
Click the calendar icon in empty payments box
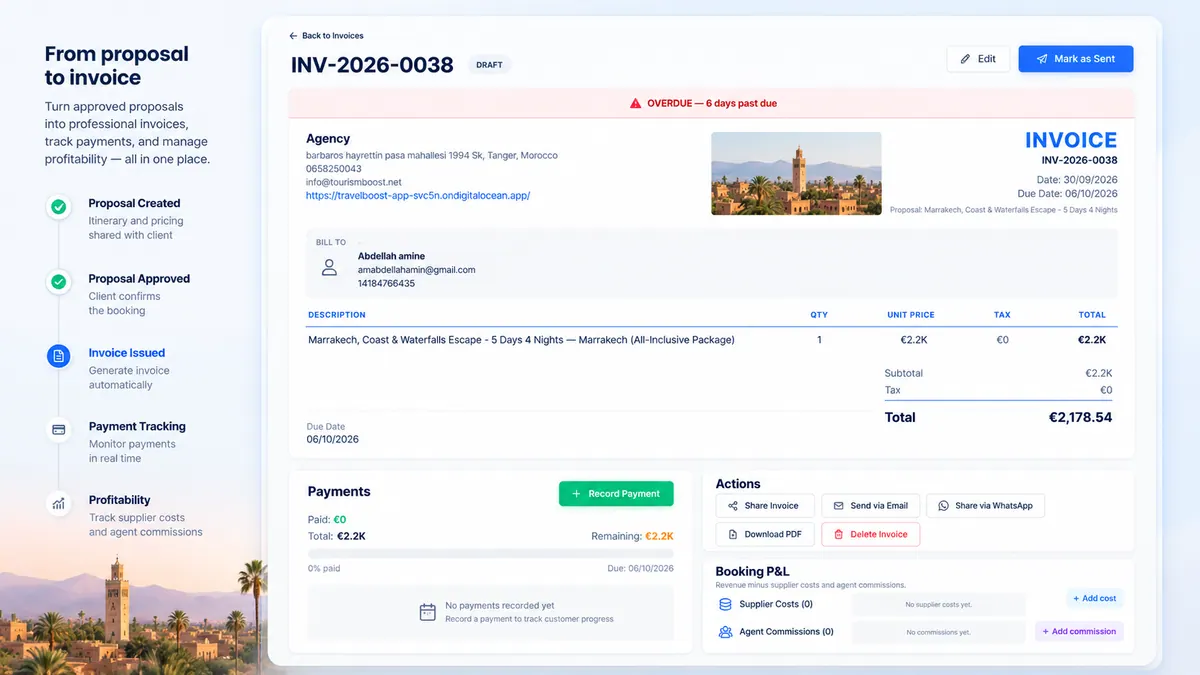tap(428, 612)
